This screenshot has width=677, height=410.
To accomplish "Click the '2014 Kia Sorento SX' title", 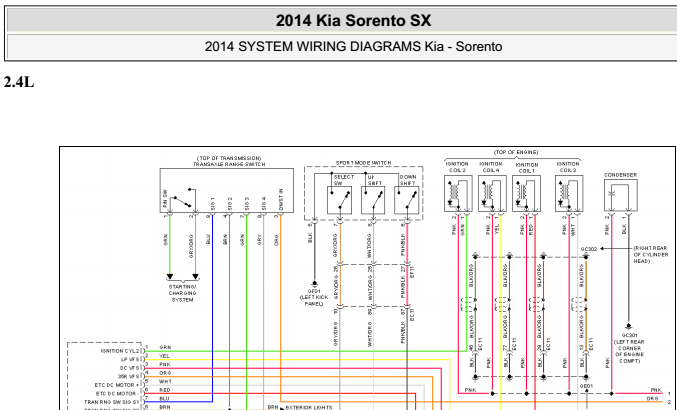I will pos(353,20).
